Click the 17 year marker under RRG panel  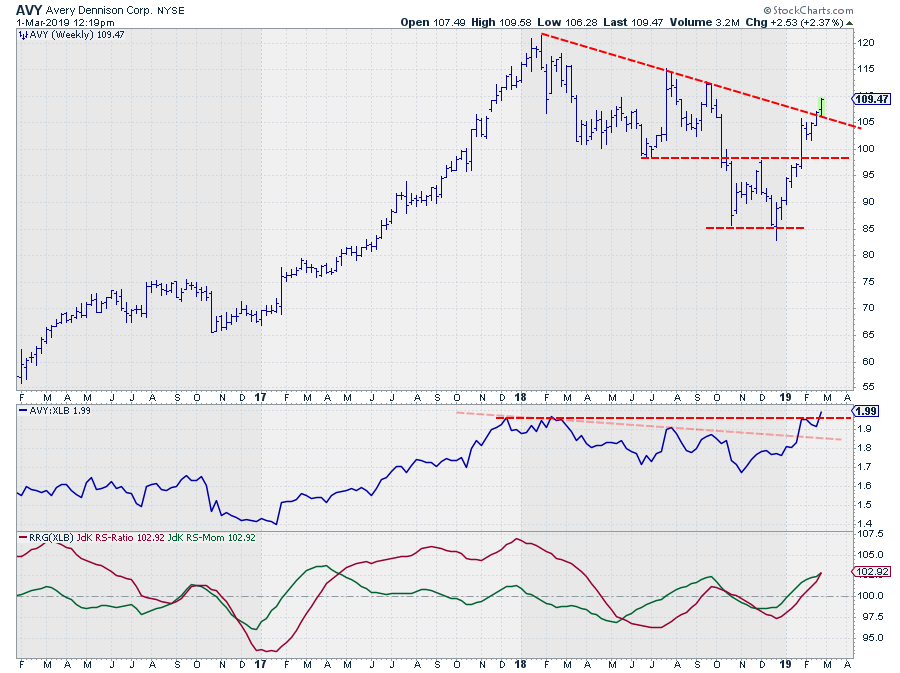coord(260,664)
